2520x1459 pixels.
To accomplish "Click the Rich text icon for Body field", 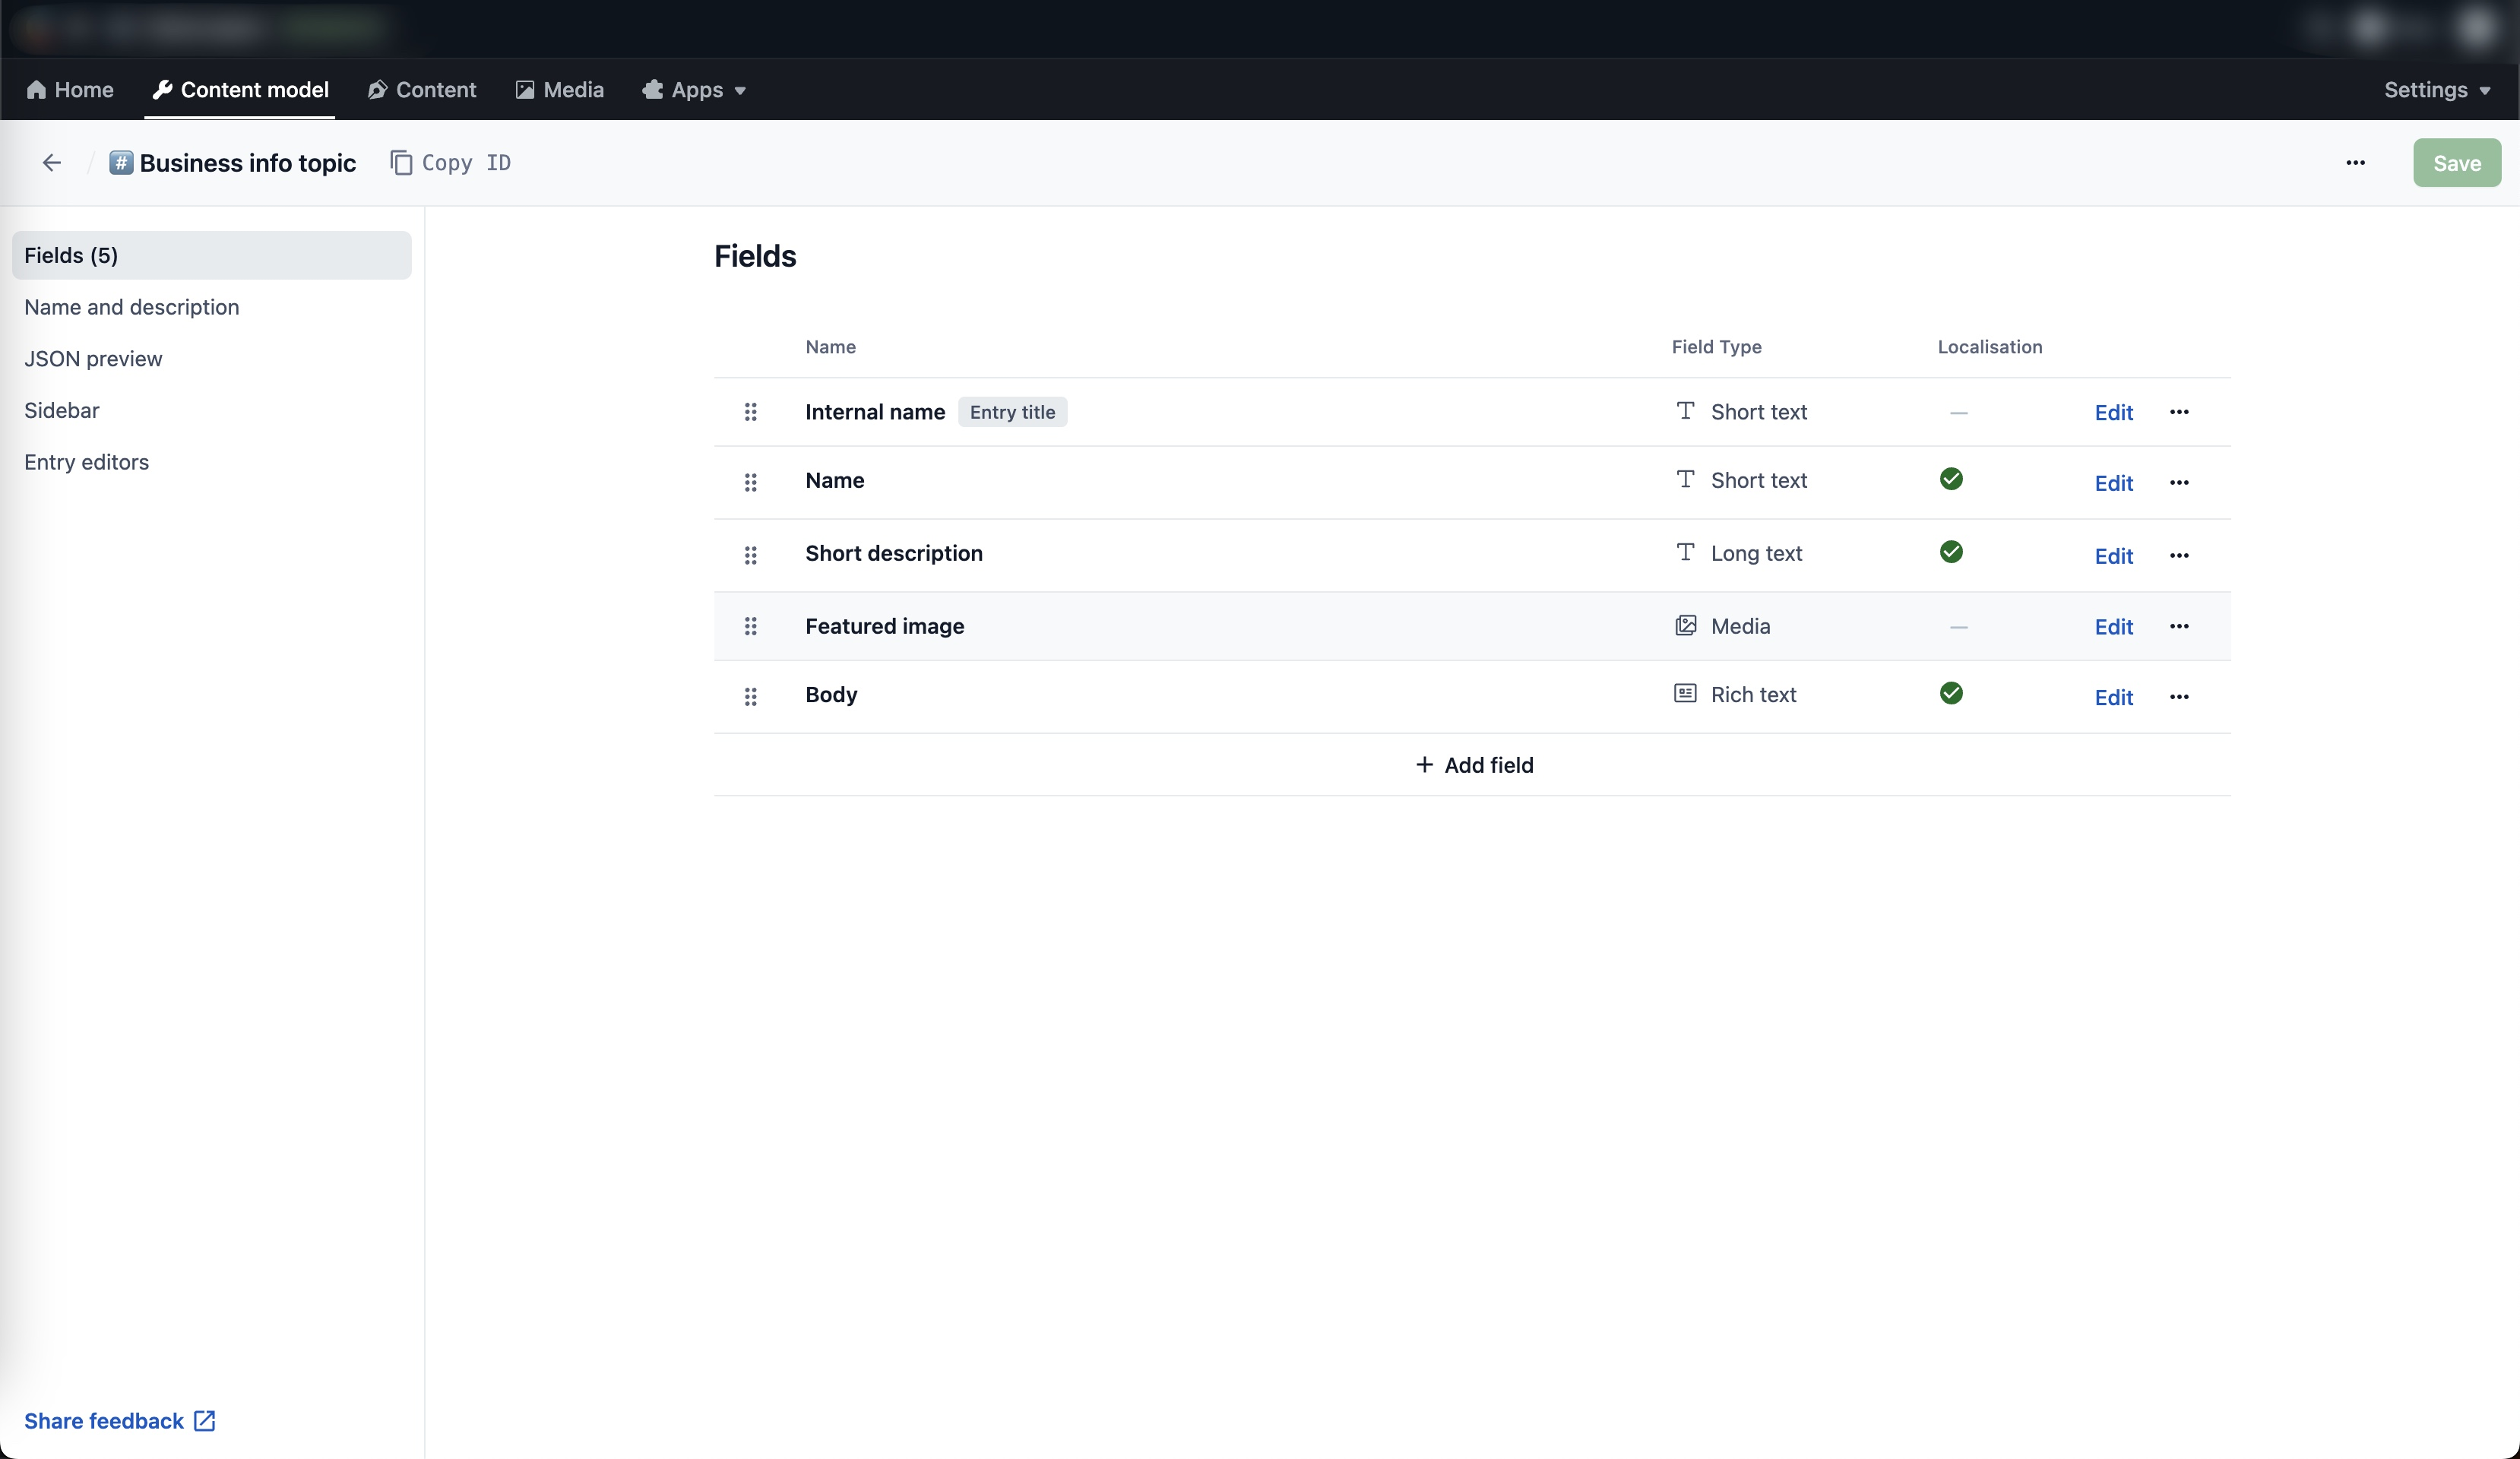I will click(x=1683, y=693).
